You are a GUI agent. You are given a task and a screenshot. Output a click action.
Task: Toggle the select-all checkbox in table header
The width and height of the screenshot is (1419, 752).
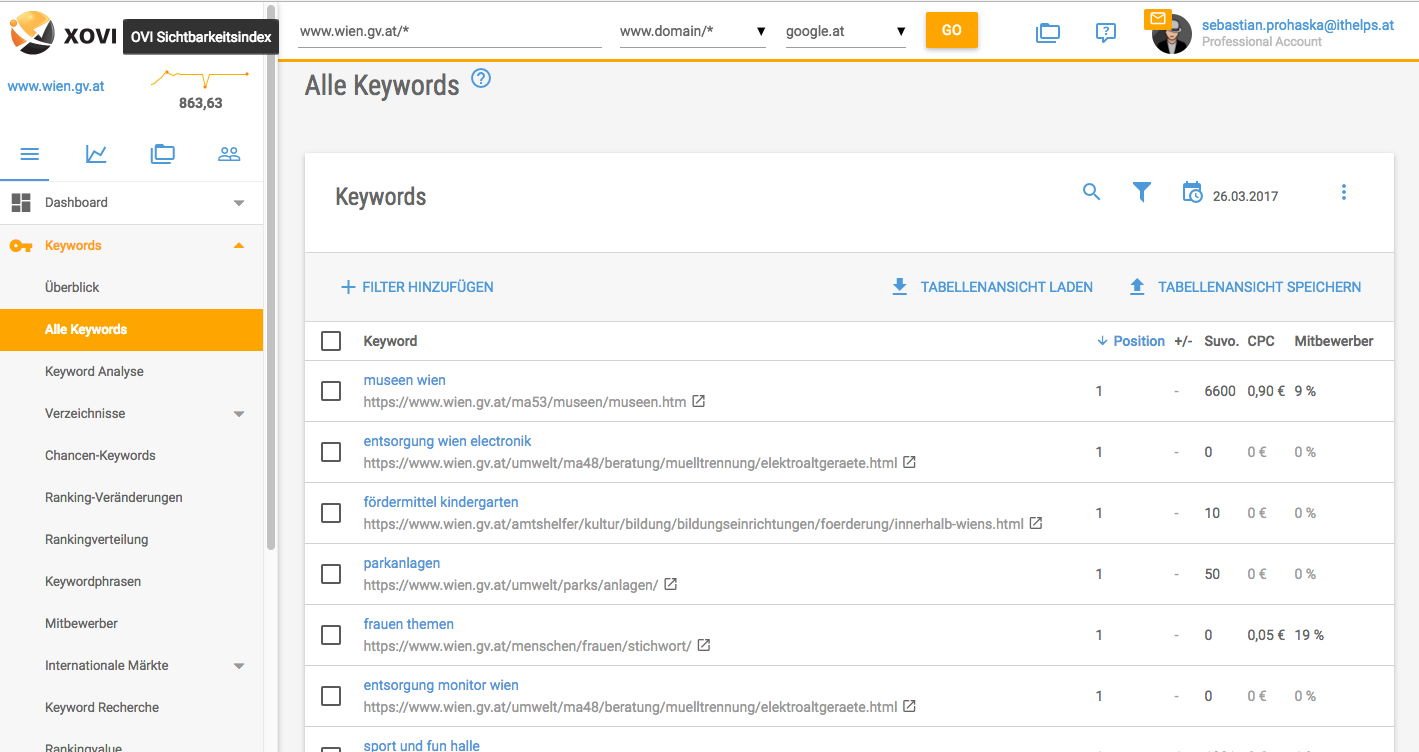tap(331, 342)
